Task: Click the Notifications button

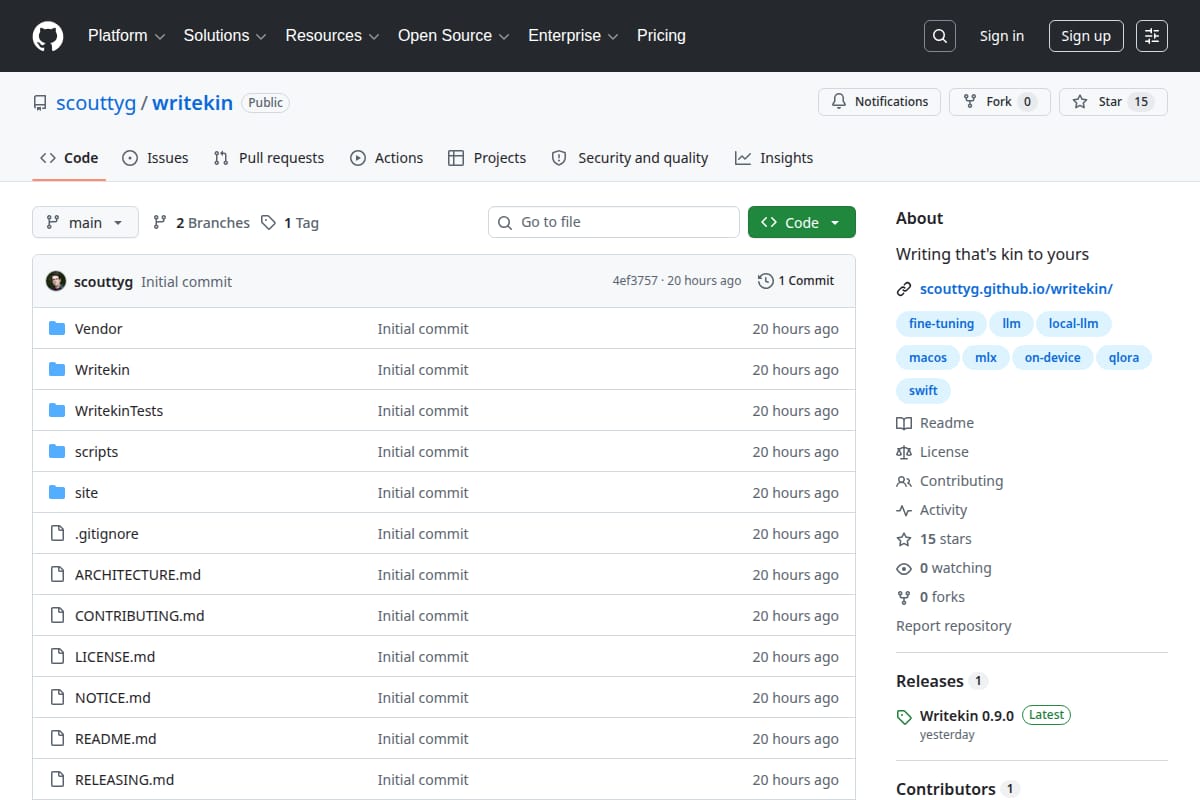Action: (880, 102)
